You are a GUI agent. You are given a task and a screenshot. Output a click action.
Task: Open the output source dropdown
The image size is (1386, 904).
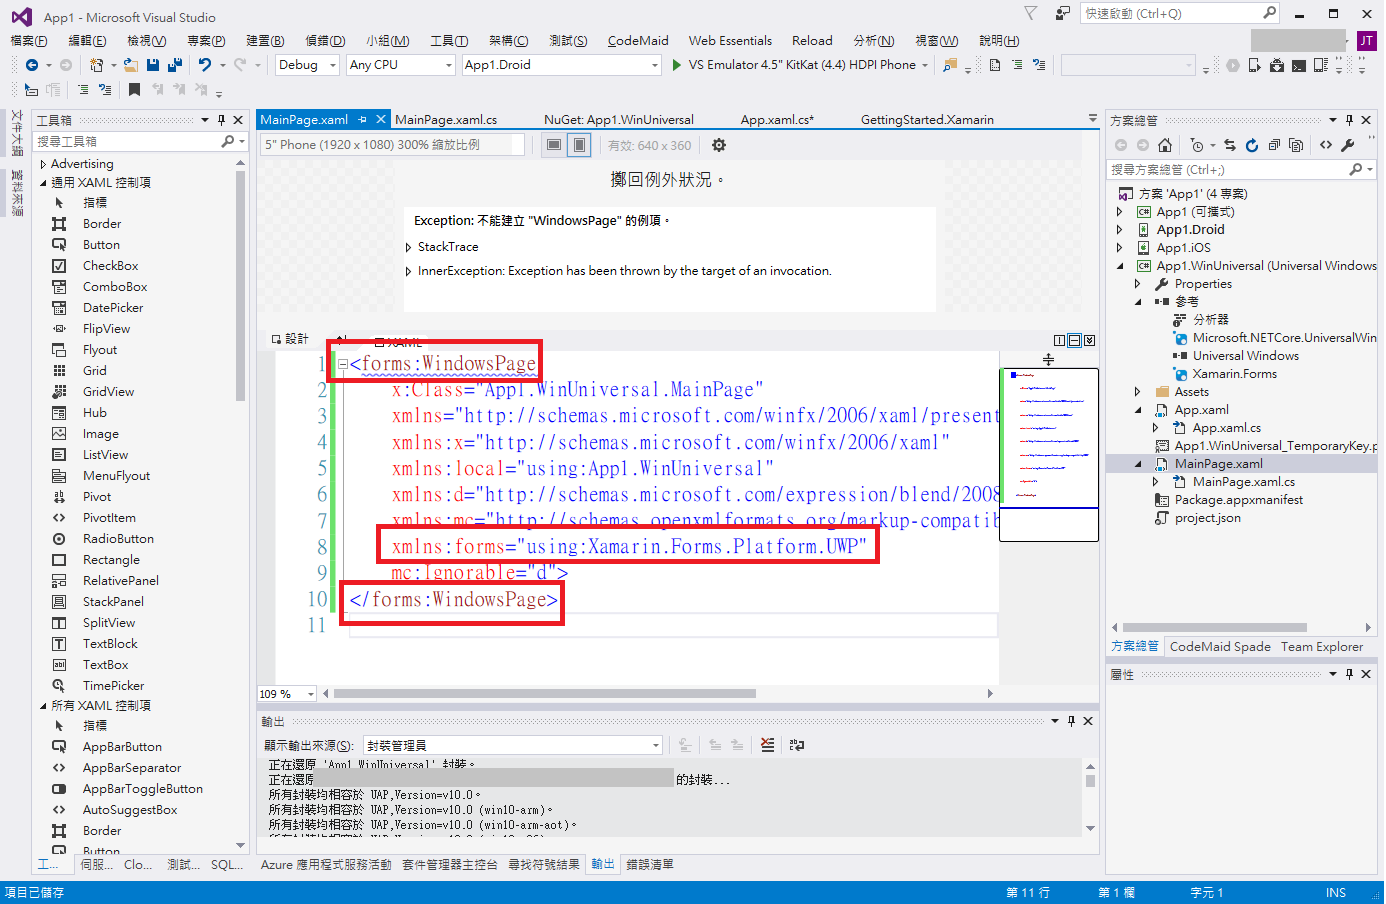513,745
